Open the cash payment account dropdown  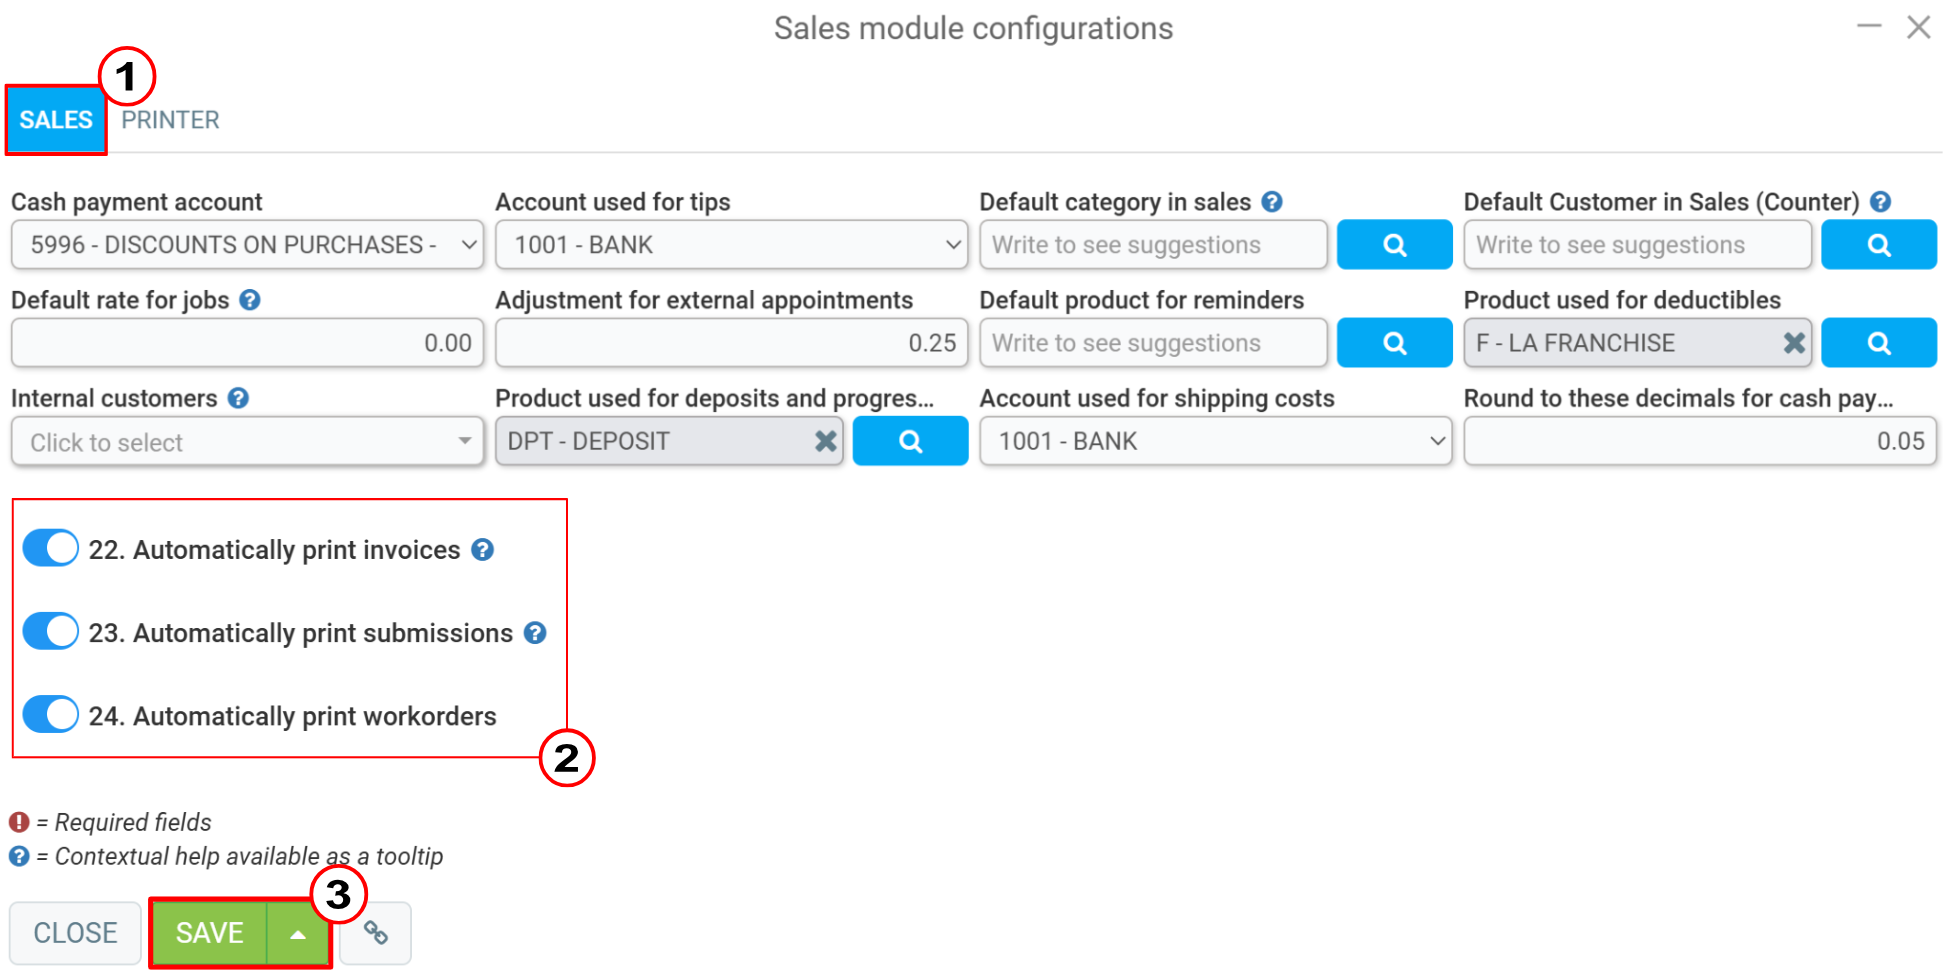[x=247, y=245]
